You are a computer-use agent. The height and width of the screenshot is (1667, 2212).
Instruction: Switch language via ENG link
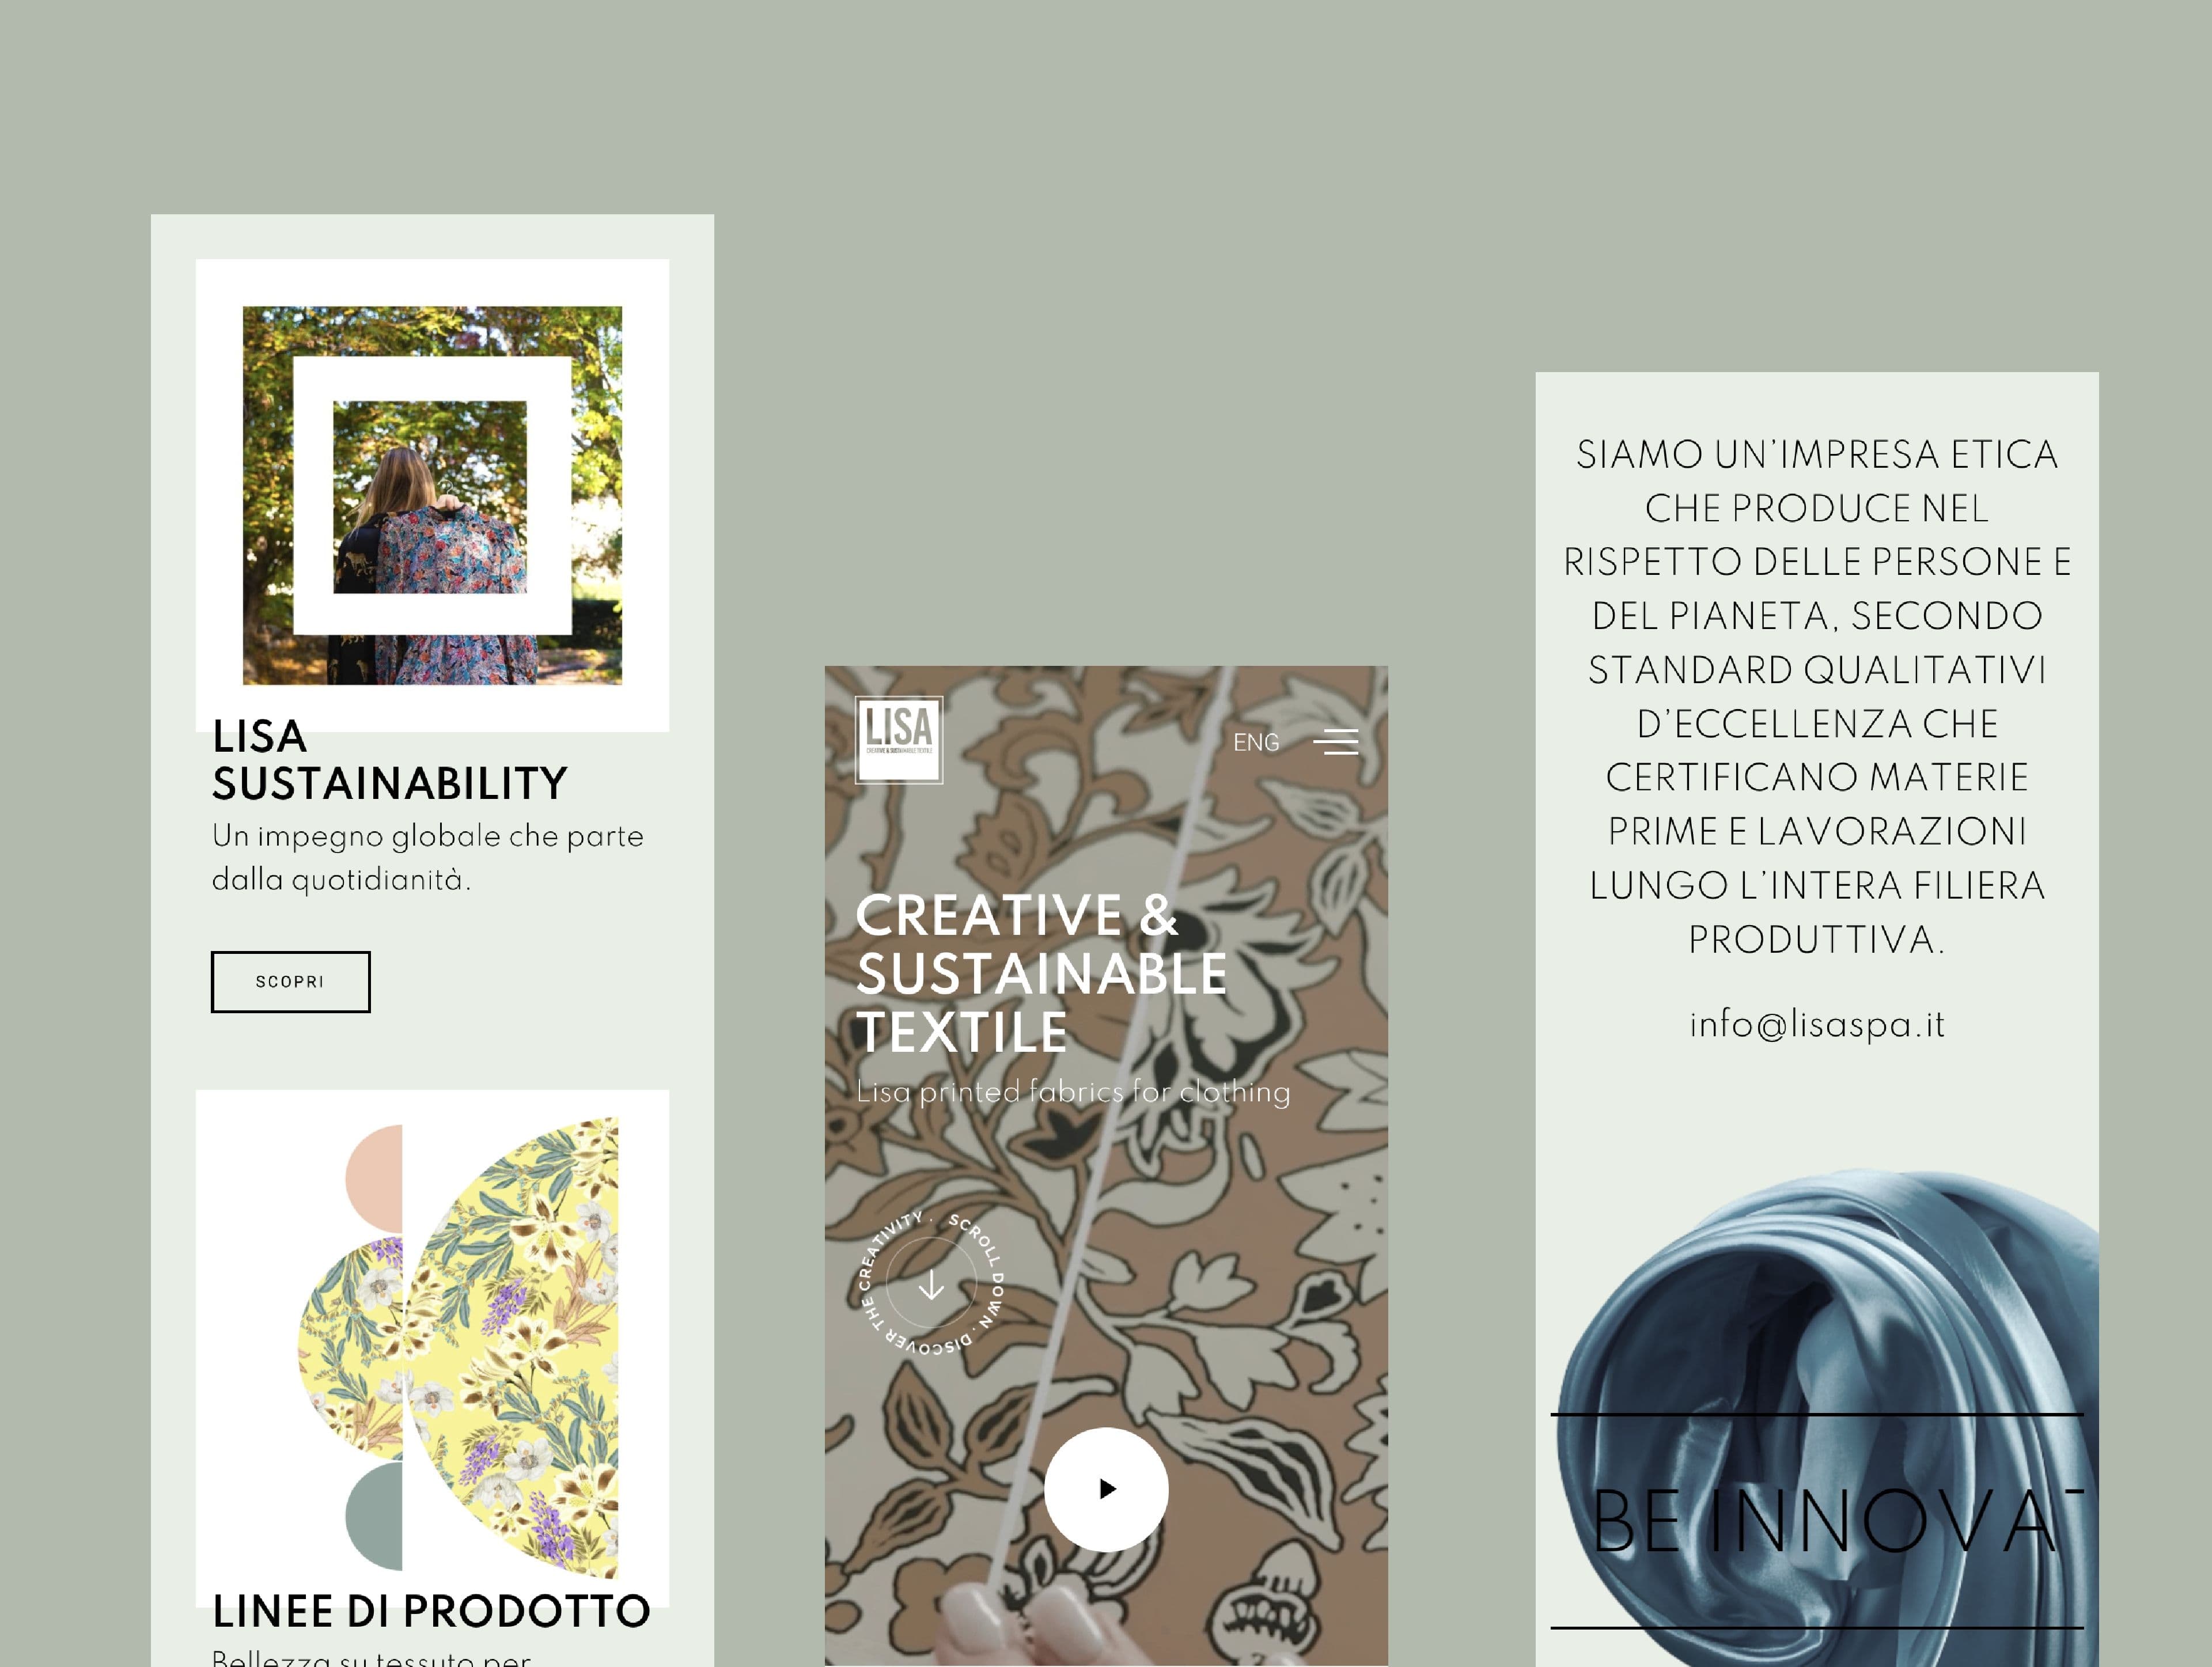1256,742
